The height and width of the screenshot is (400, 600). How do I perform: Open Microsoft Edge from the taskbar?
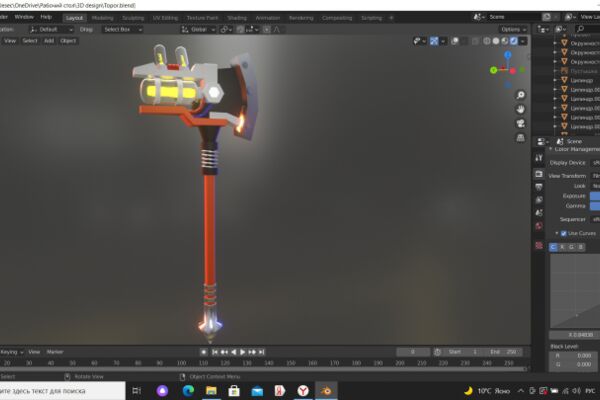pos(188,391)
